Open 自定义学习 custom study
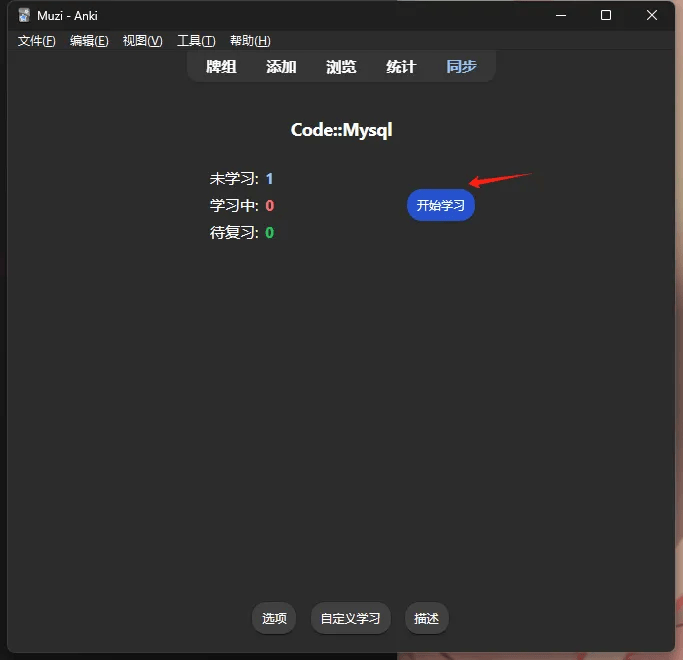The image size is (683, 660). [x=351, y=618]
